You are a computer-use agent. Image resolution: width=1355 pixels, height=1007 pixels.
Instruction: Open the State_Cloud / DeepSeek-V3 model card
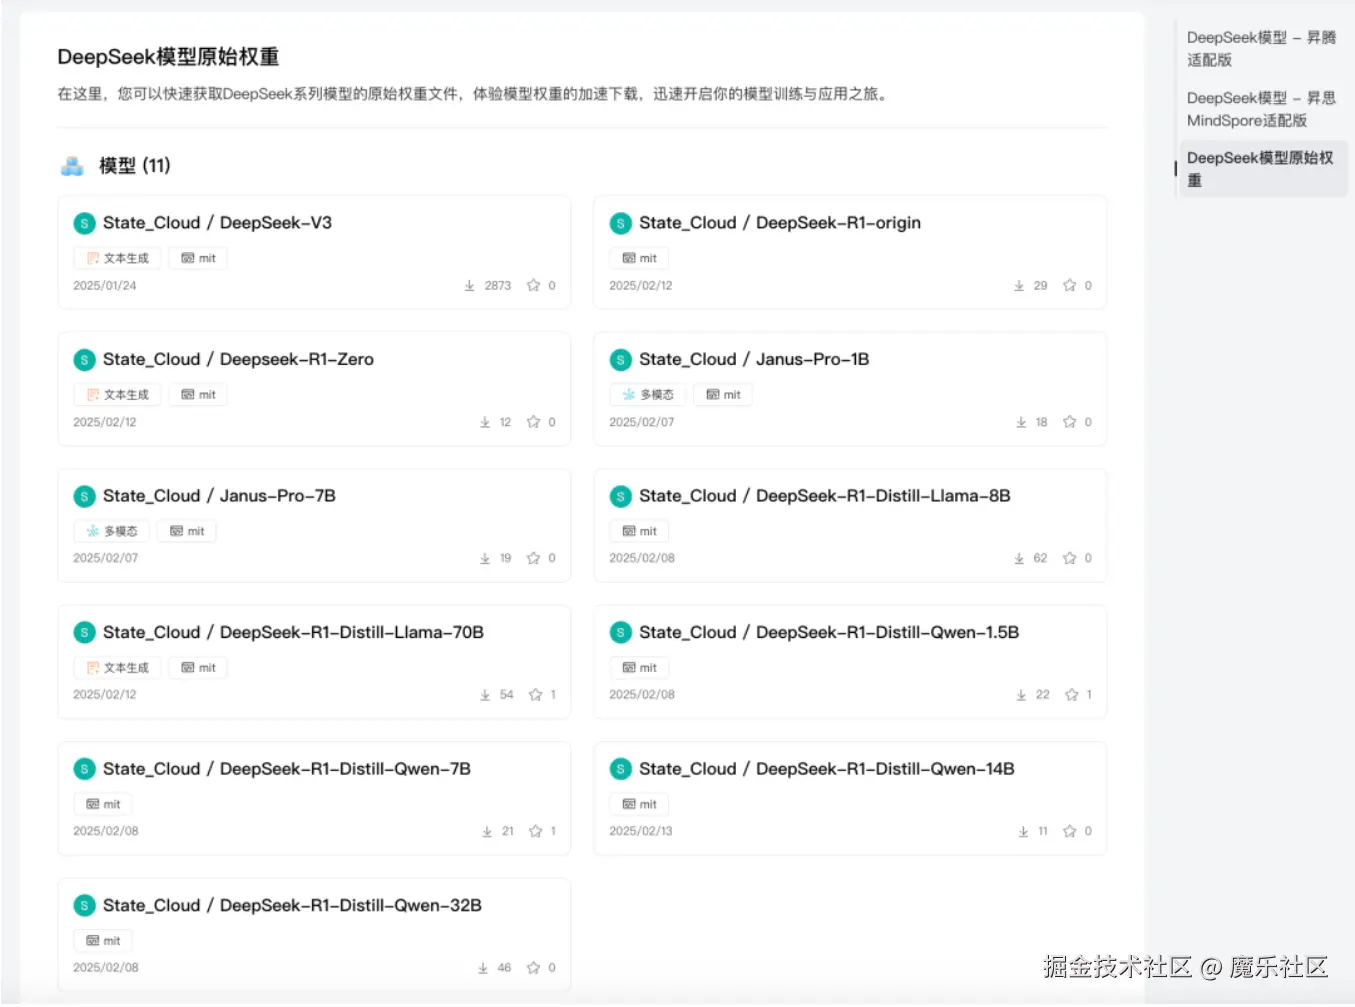pos(314,252)
